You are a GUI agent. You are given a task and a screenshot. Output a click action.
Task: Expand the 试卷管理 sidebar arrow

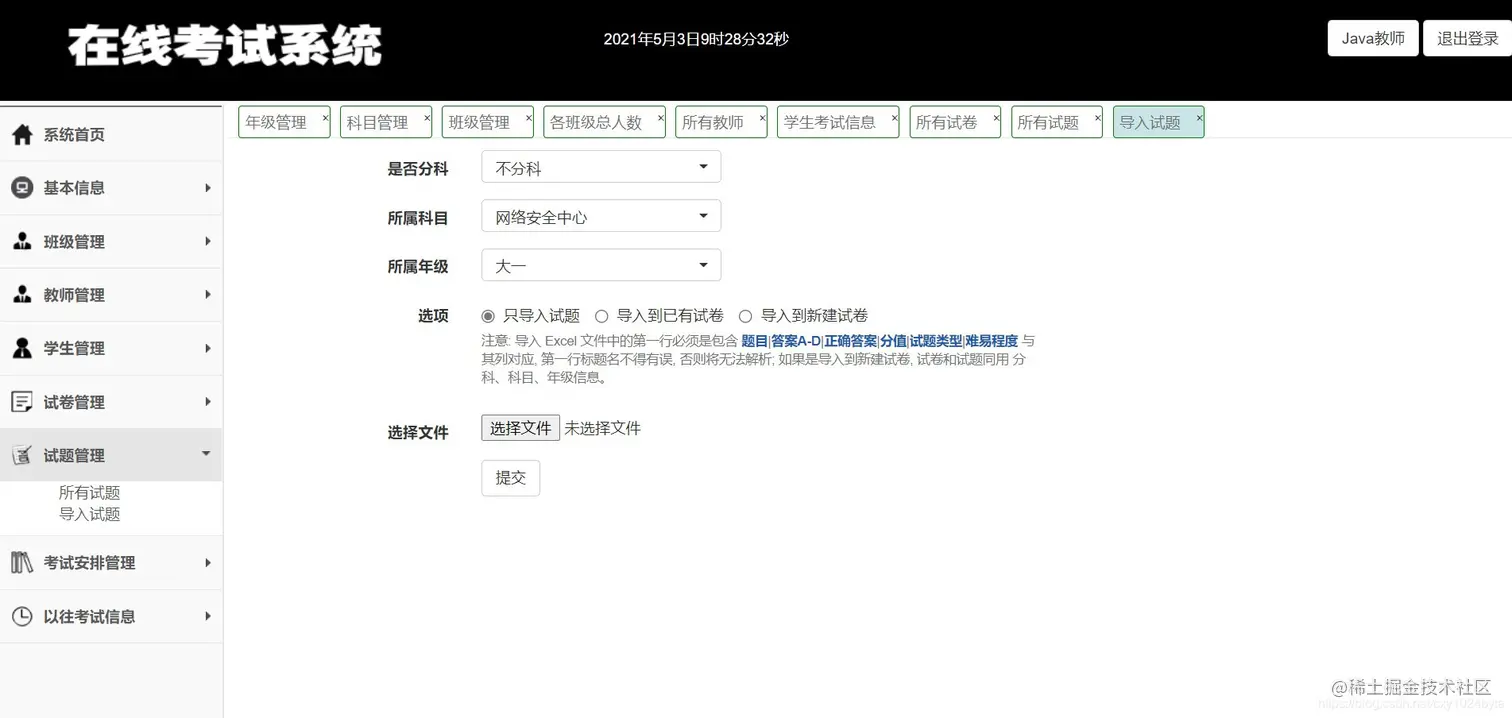[207, 401]
